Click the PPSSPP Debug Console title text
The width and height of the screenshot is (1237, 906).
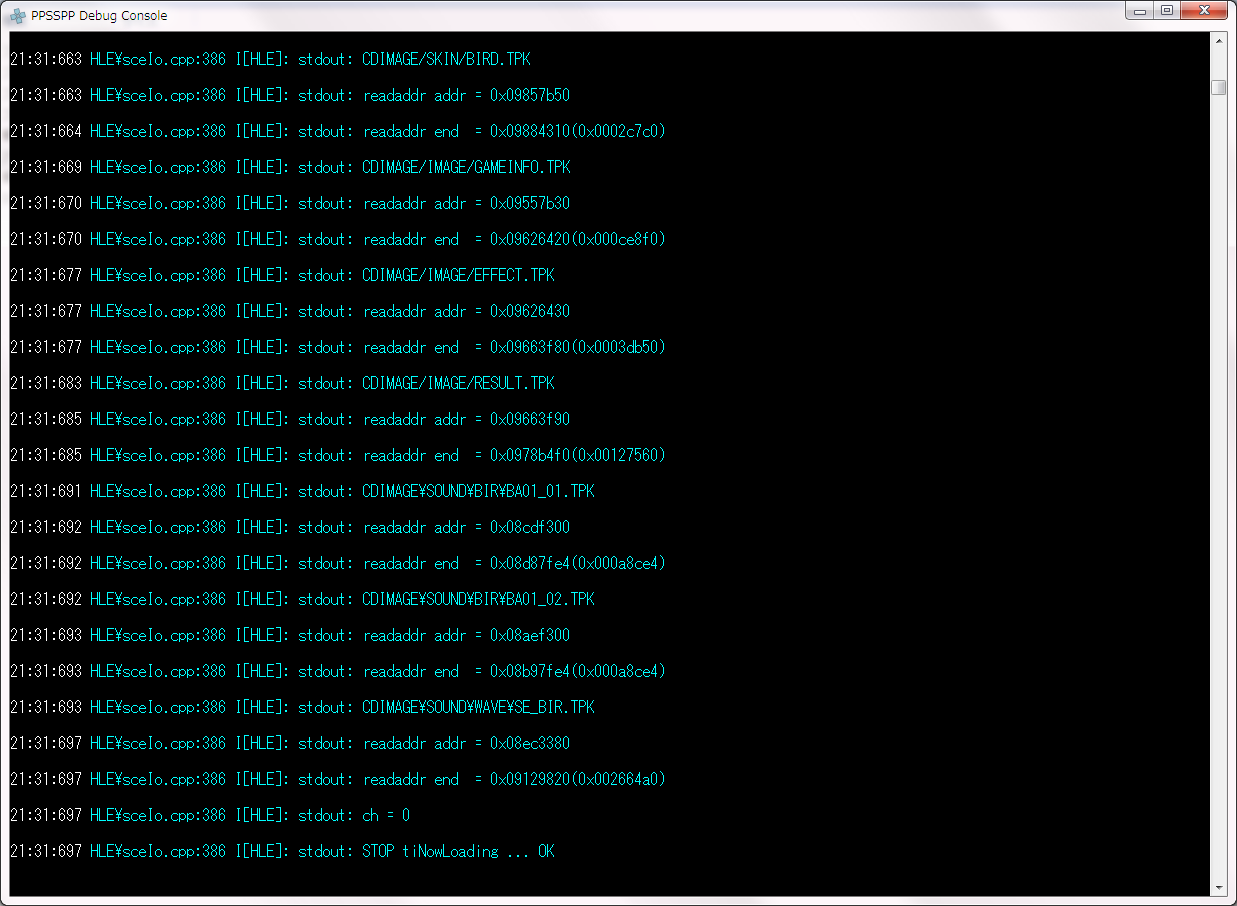(99, 16)
